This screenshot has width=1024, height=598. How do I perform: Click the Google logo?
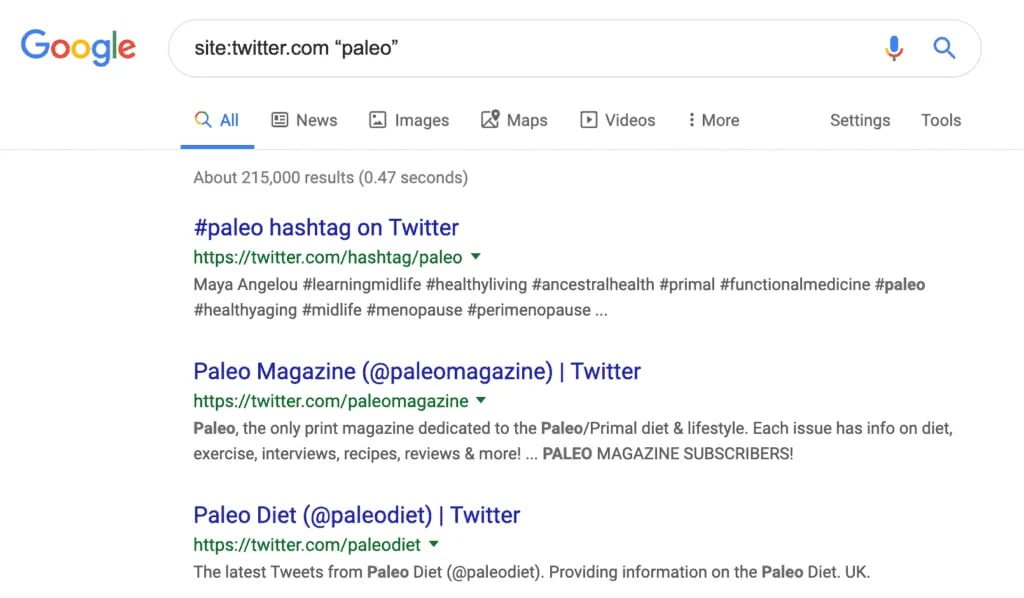(x=78, y=47)
